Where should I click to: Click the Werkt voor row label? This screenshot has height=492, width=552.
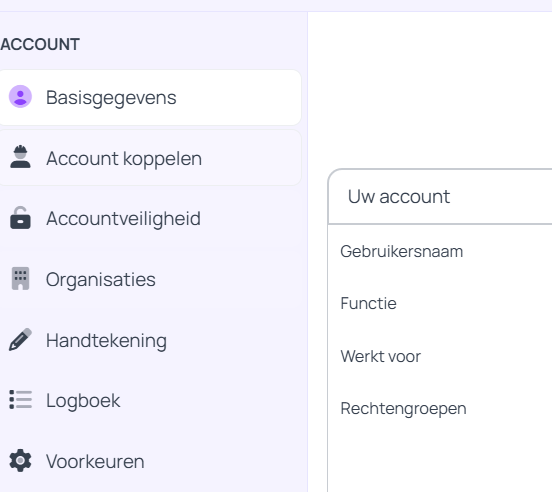pyautogui.click(x=381, y=356)
